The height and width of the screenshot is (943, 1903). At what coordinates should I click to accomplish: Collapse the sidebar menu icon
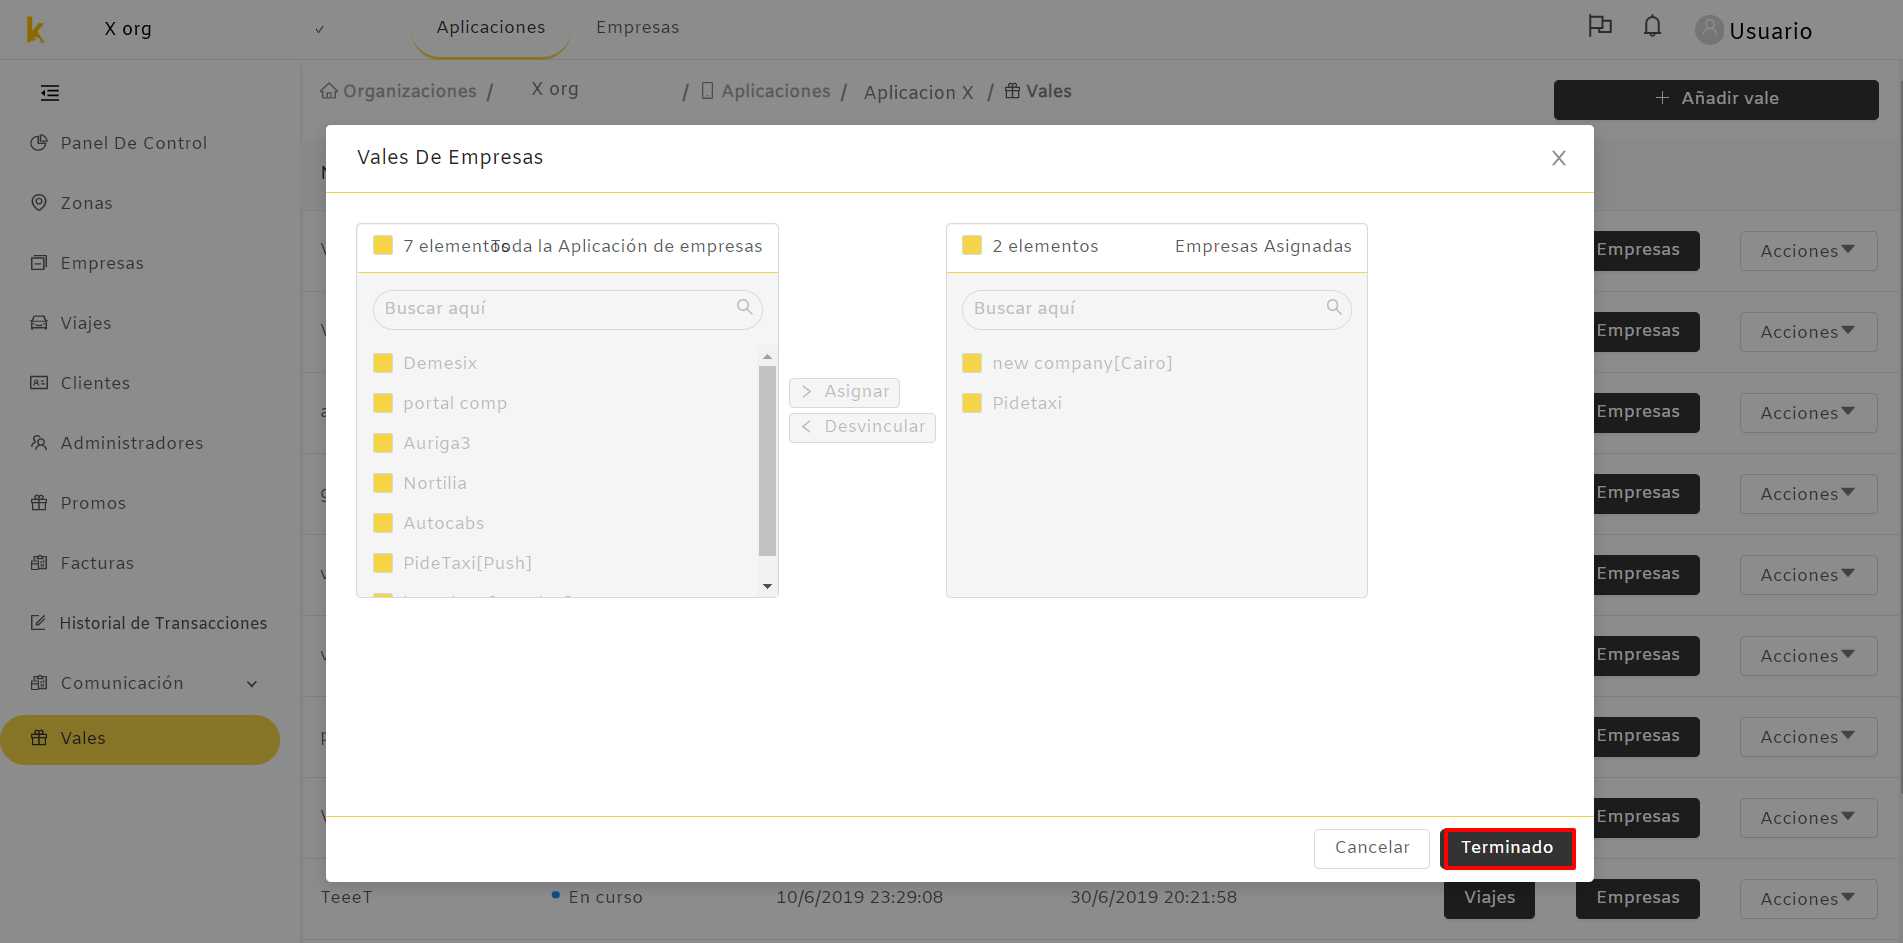coord(50,93)
